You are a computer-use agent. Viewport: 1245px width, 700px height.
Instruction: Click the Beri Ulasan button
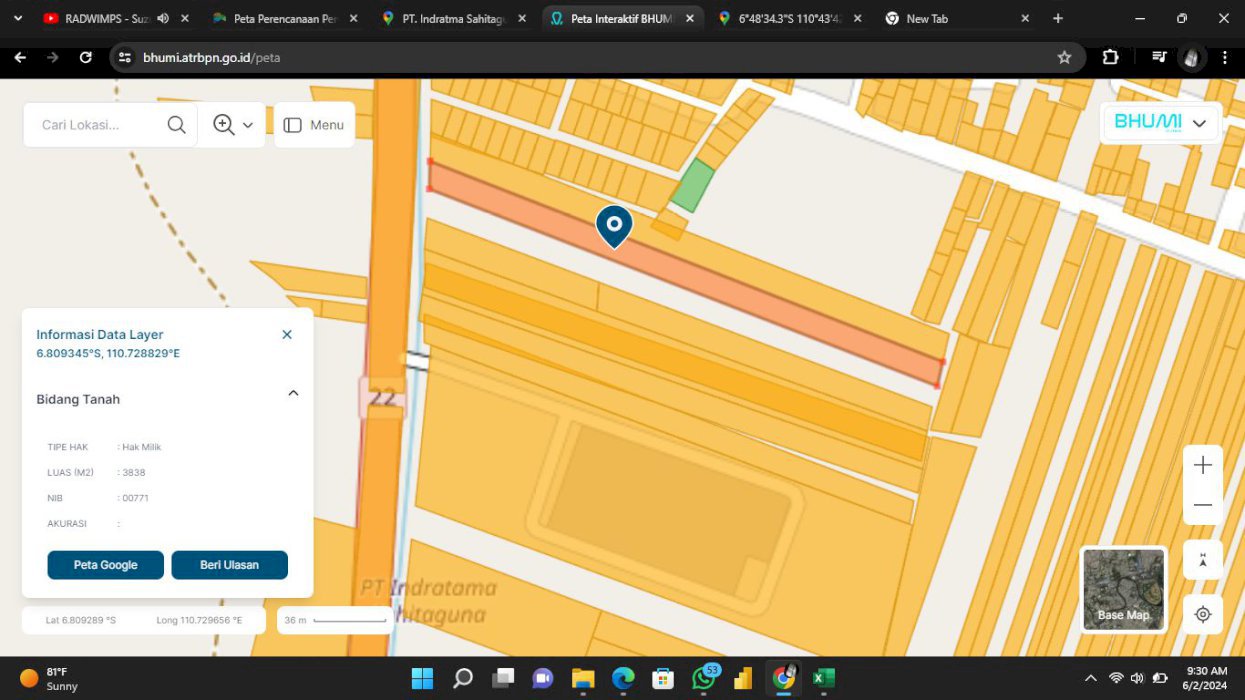(x=229, y=565)
